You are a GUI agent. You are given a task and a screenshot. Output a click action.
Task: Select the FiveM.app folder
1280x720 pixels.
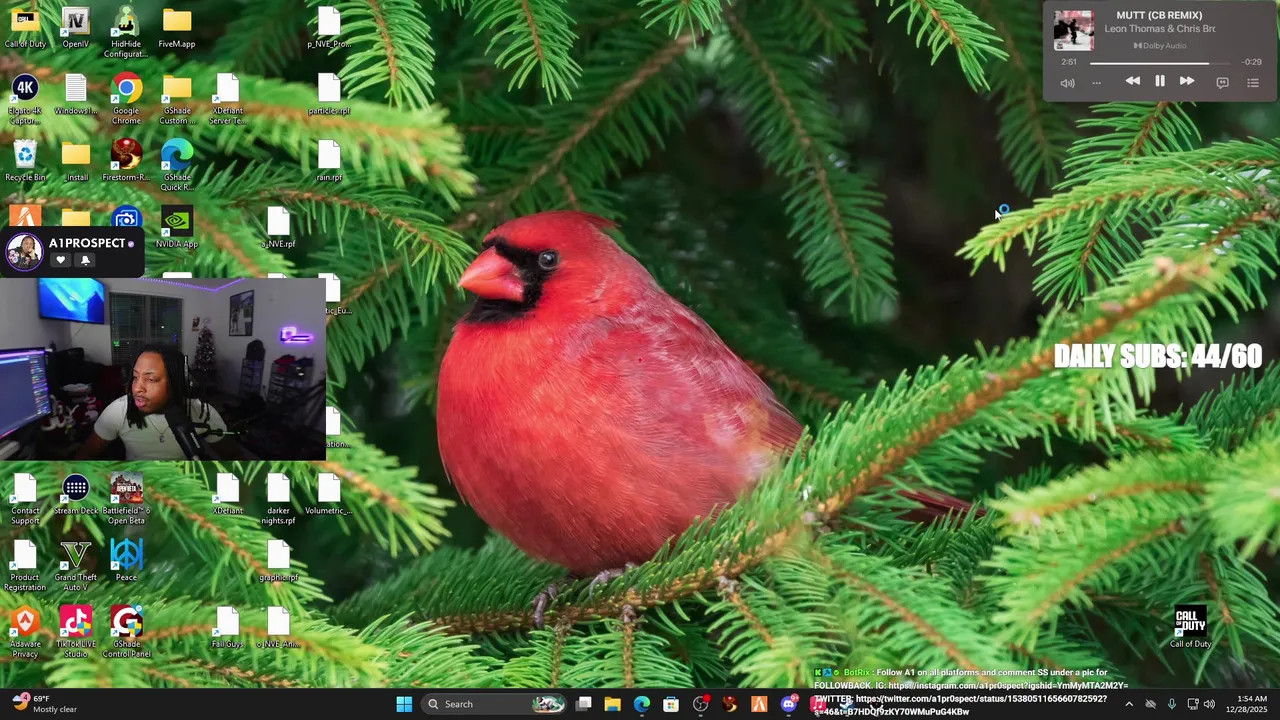pyautogui.click(x=177, y=28)
